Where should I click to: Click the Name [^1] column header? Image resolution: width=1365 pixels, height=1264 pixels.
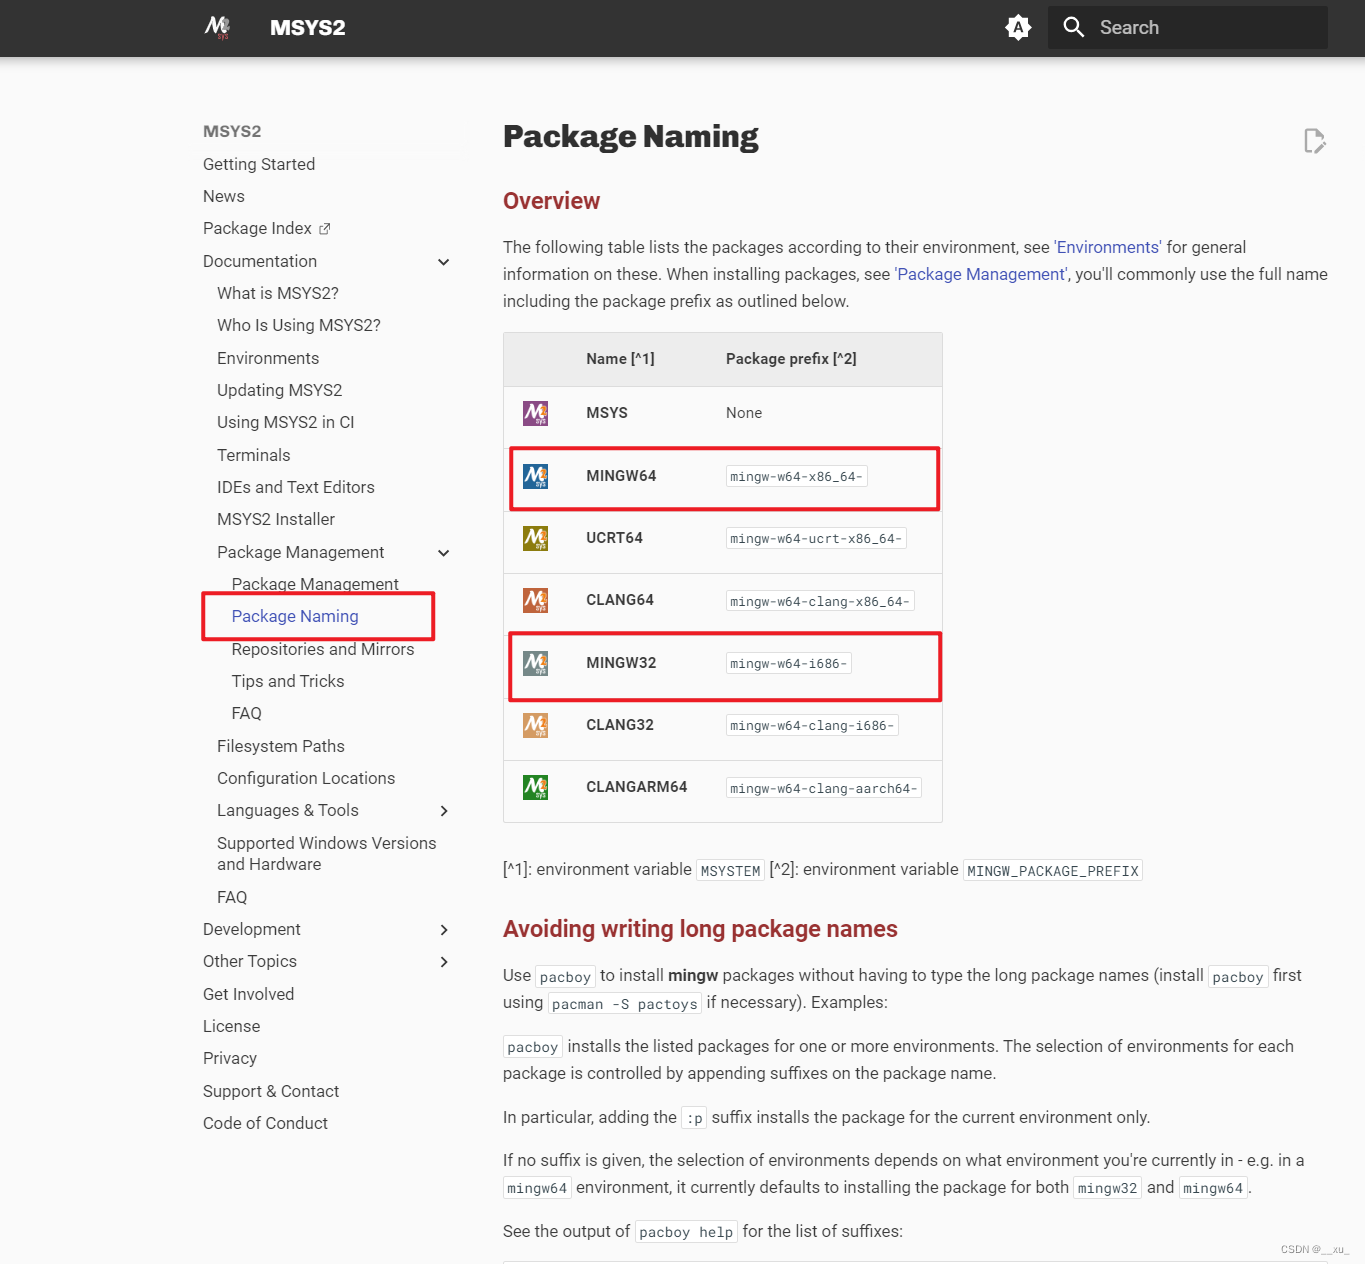(620, 359)
